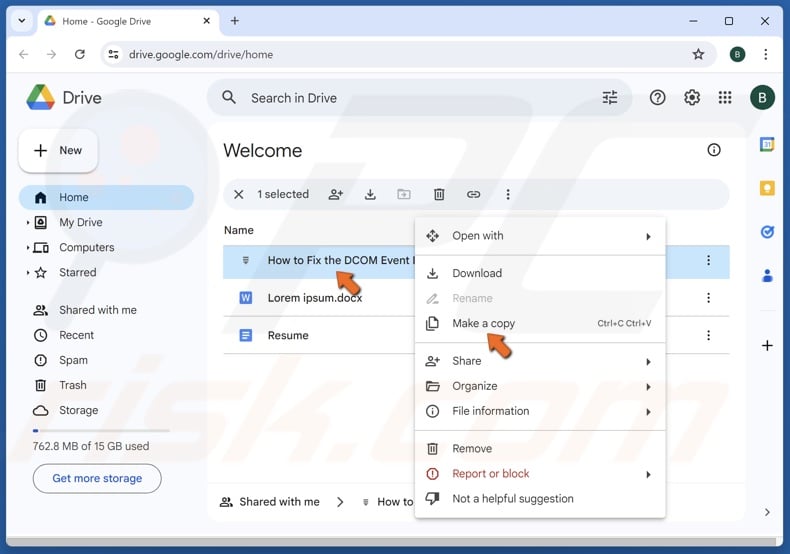Click the Search in Drive field

coord(419,98)
